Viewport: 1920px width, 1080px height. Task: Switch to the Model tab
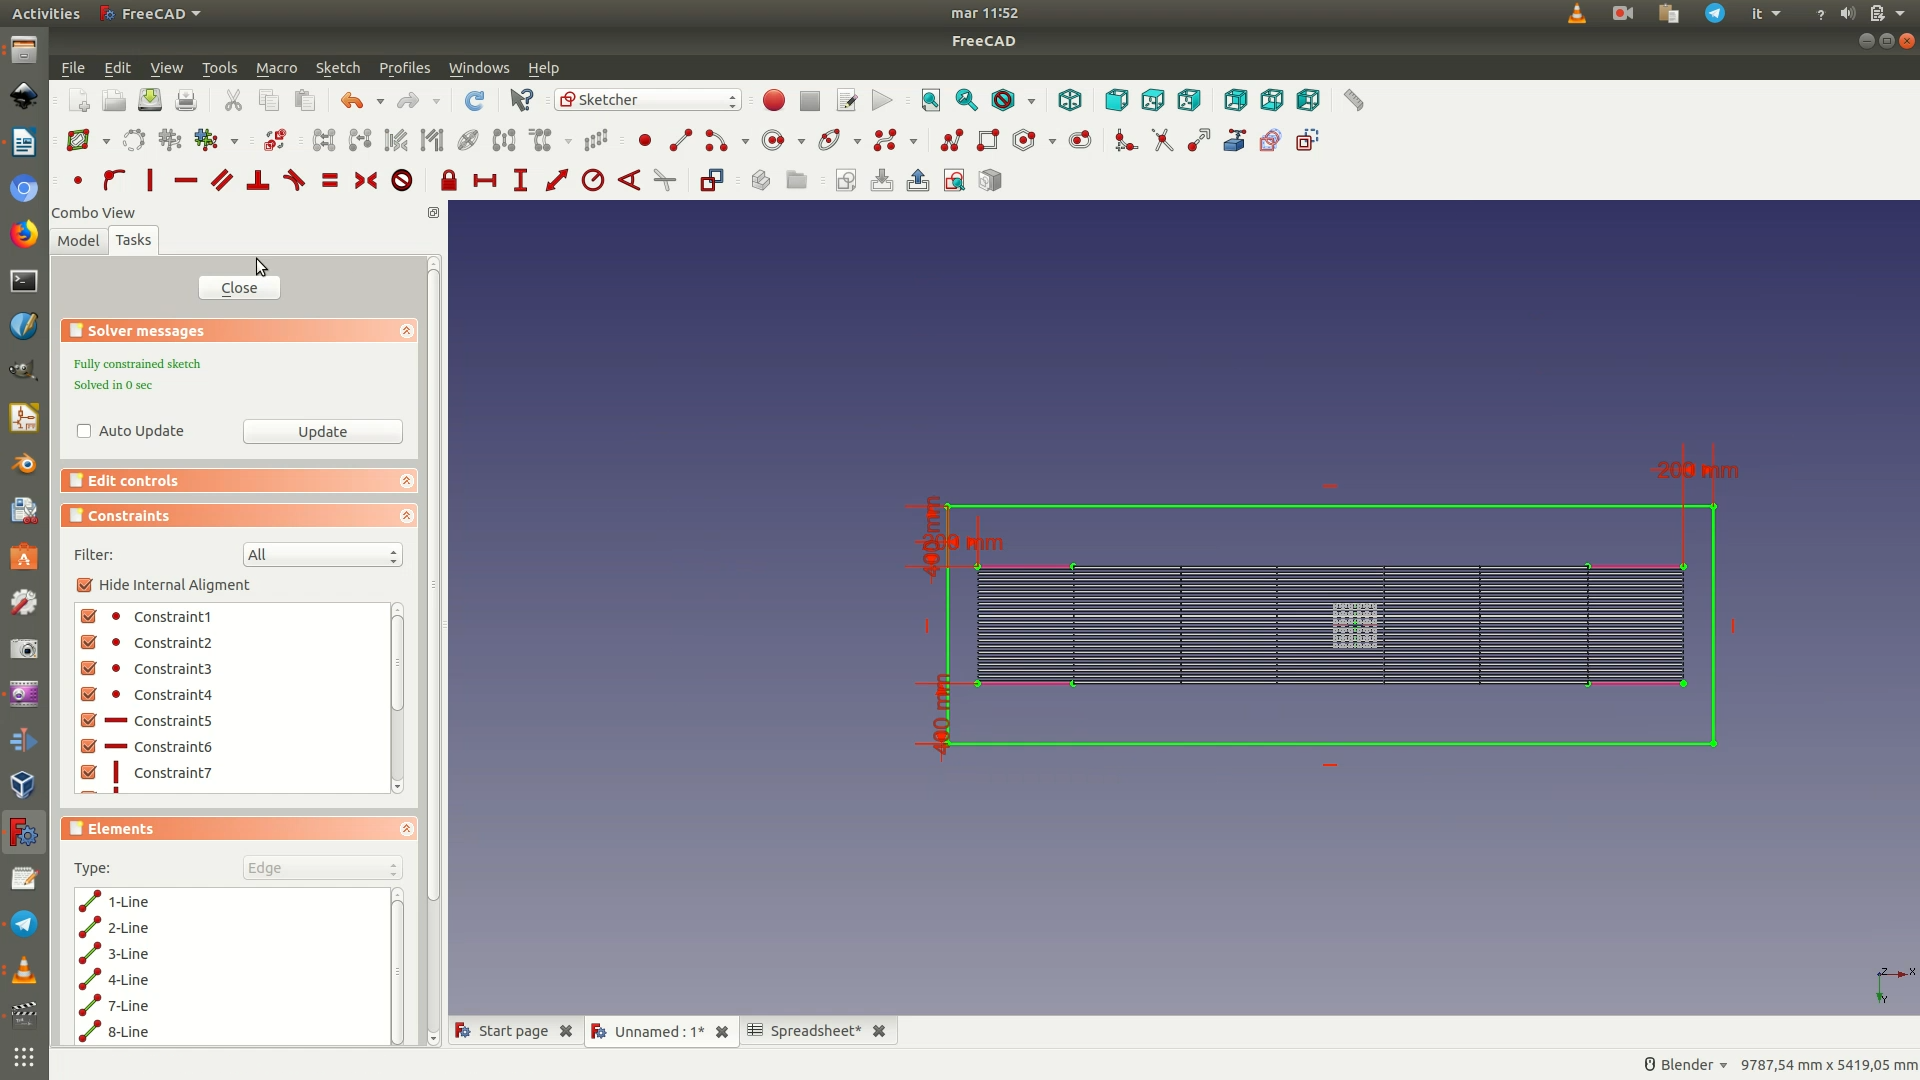pyautogui.click(x=78, y=241)
